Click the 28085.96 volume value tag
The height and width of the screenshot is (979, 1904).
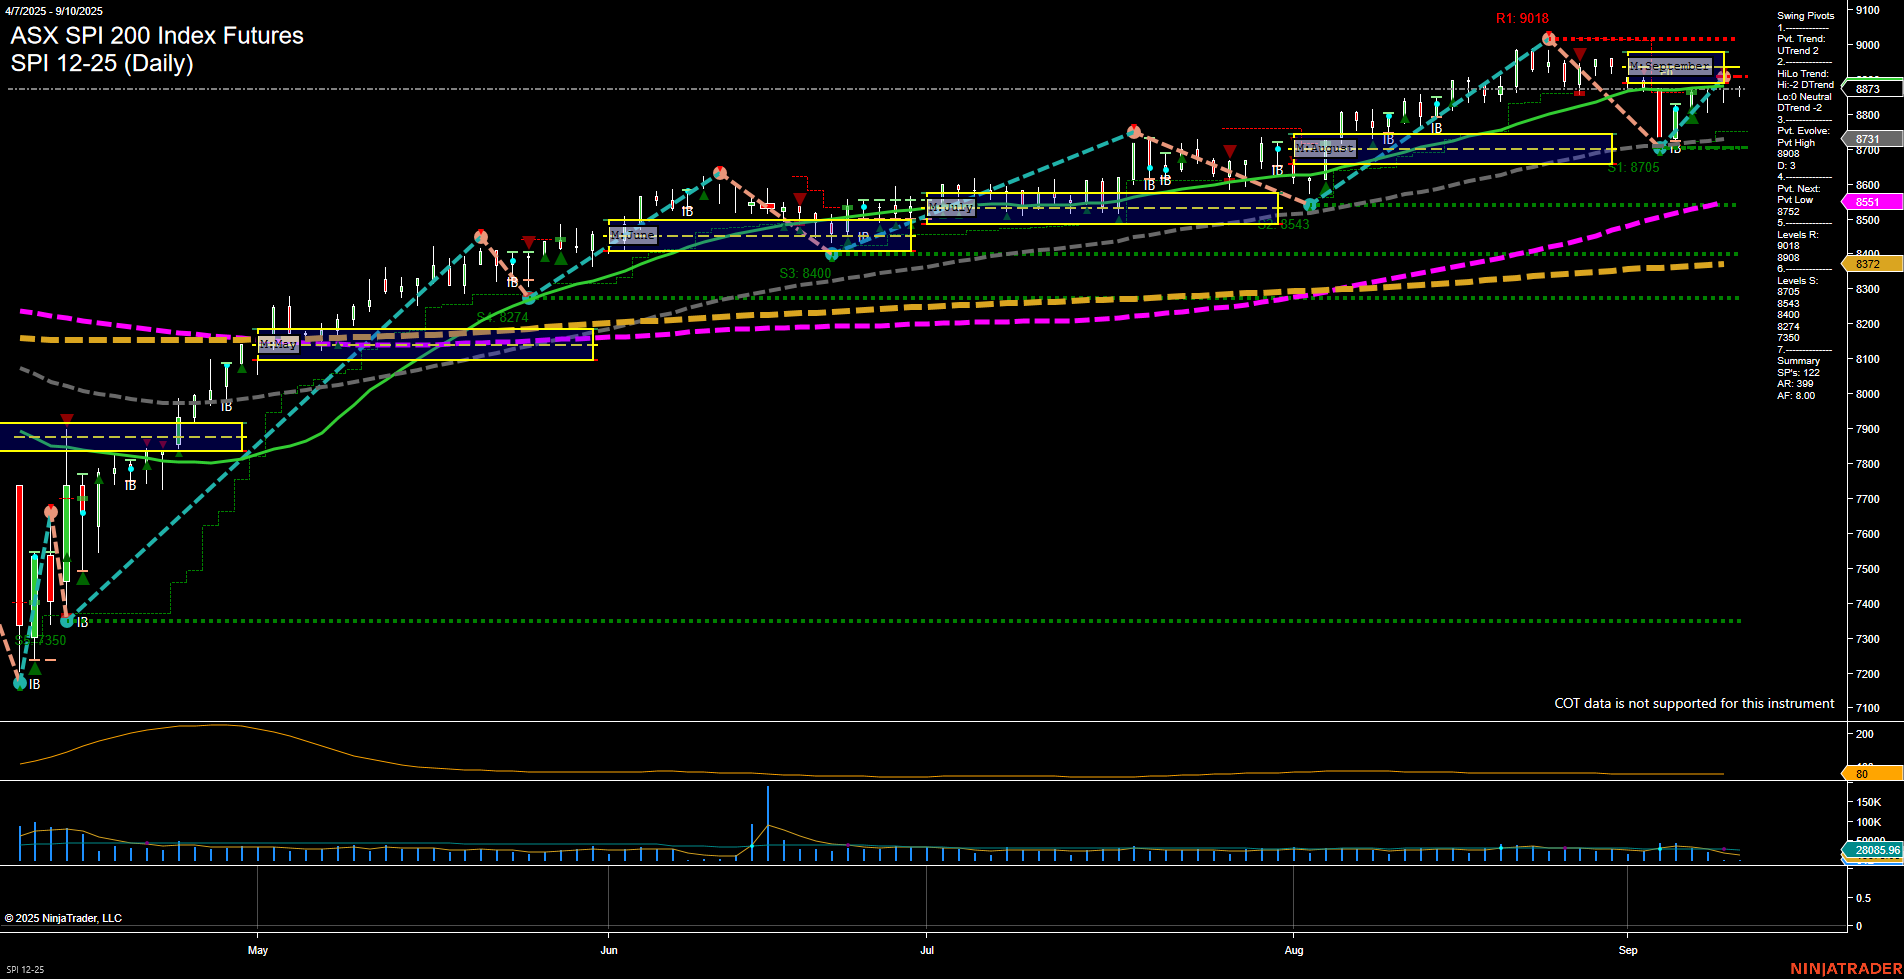pyautogui.click(x=1878, y=850)
